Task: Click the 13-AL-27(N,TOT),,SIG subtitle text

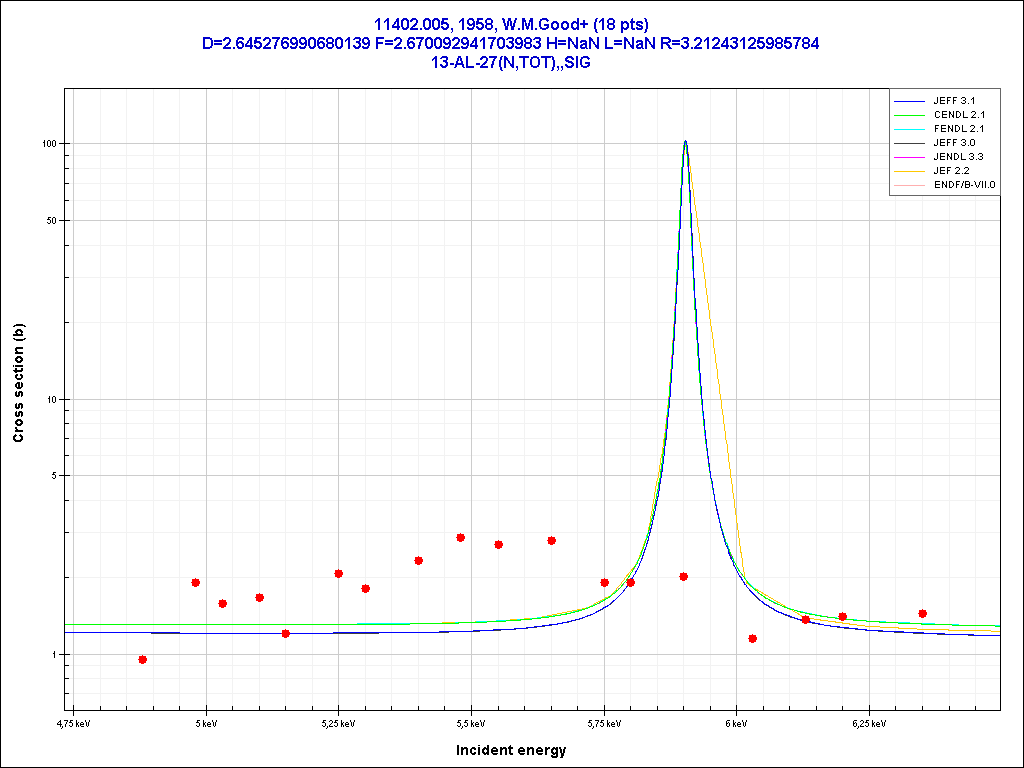Action: (511, 62)
